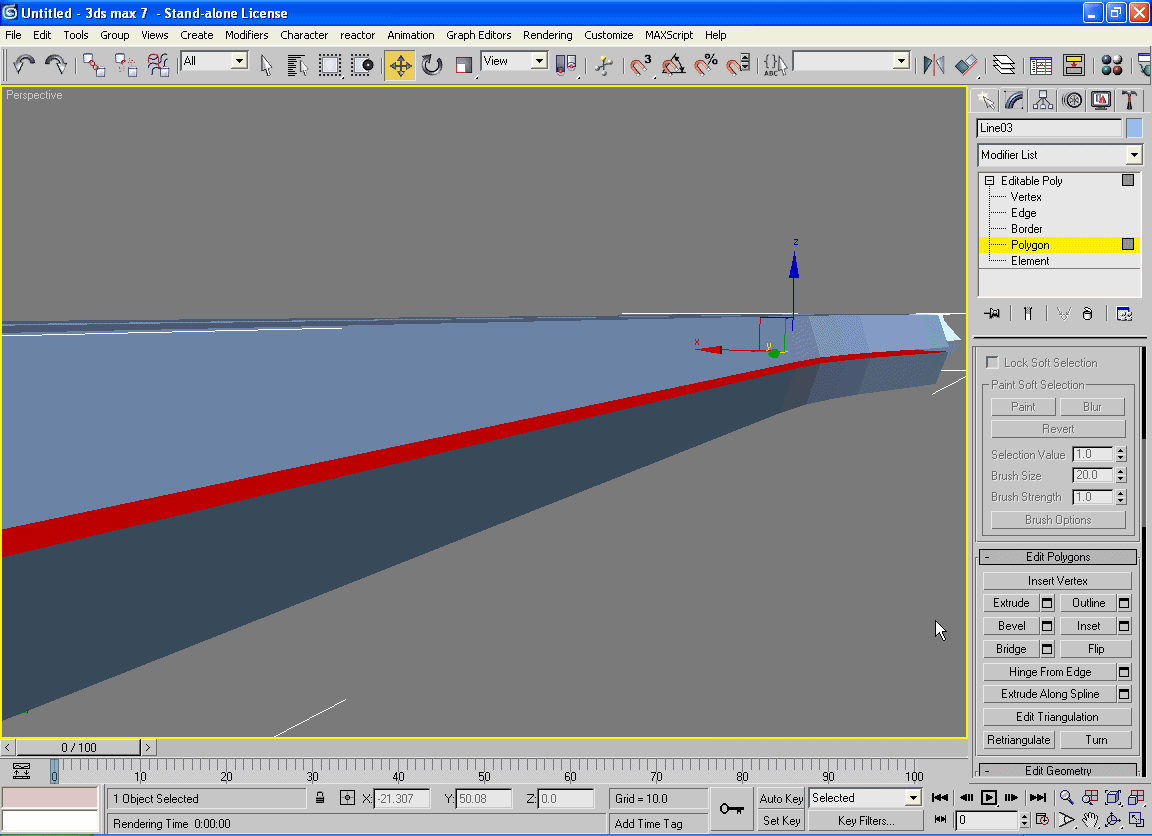The height and width of the screenshot is (836, 1152).
Task: Toggle the selection lock padlock icon
Action: coord(320,798)
